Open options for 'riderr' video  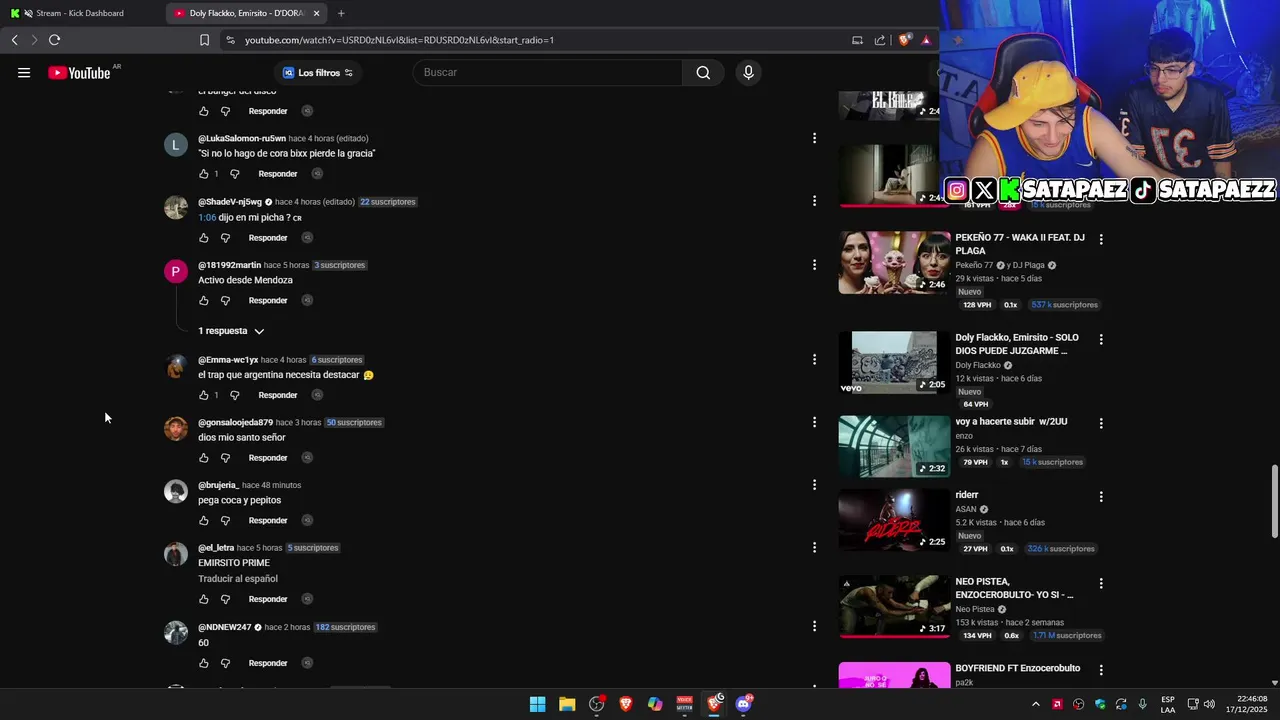[1101, 497]
